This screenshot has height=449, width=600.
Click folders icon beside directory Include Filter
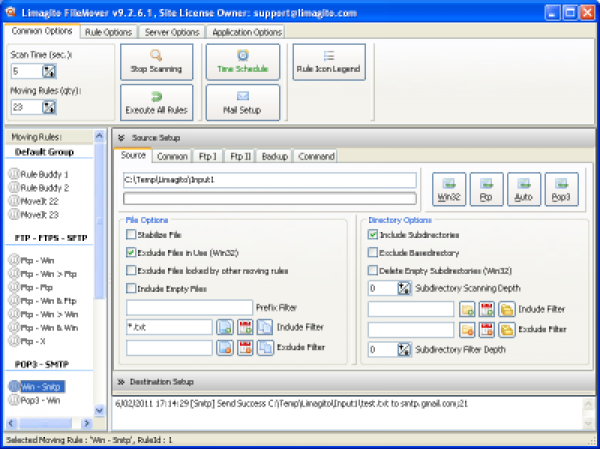(507, 309)
